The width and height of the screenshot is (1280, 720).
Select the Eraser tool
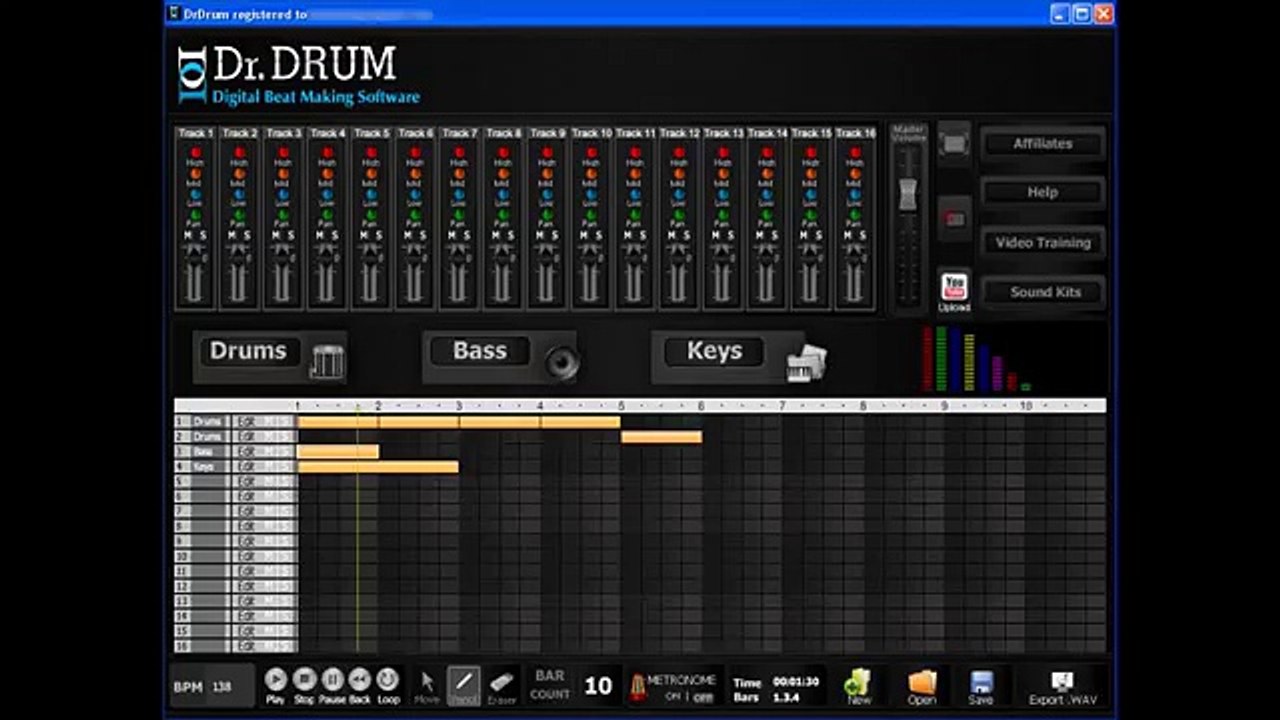tap(502, 685)
